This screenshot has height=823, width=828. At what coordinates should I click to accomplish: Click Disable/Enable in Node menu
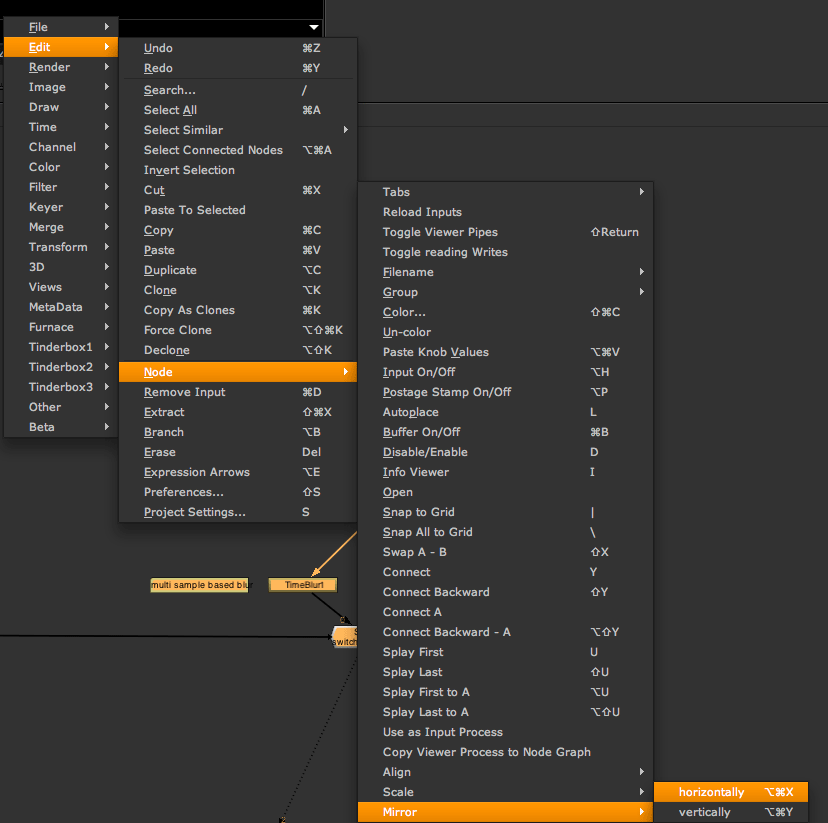pos(425,452)
